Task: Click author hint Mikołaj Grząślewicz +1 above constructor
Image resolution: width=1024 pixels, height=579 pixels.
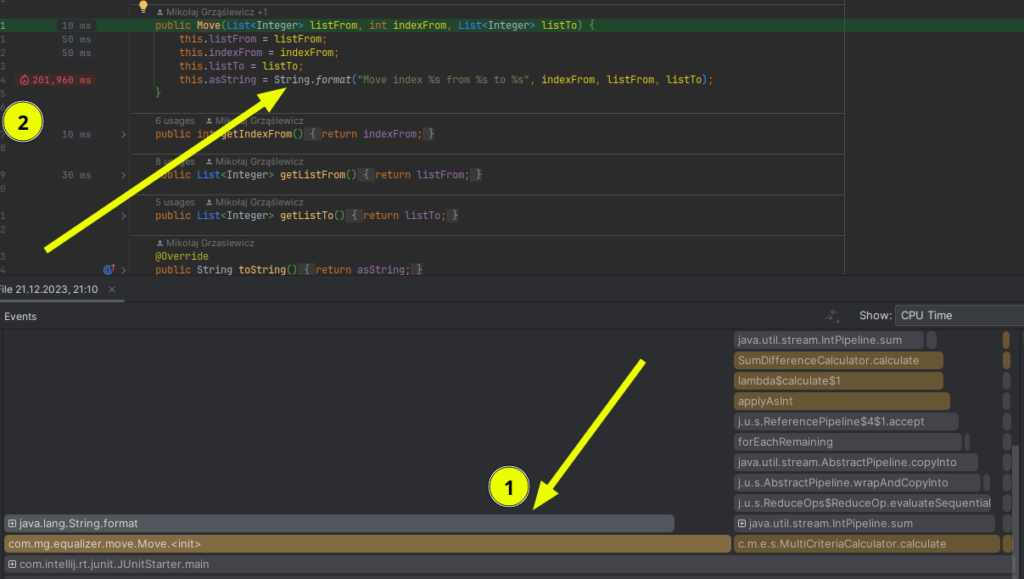Action: tap(212, 12)
